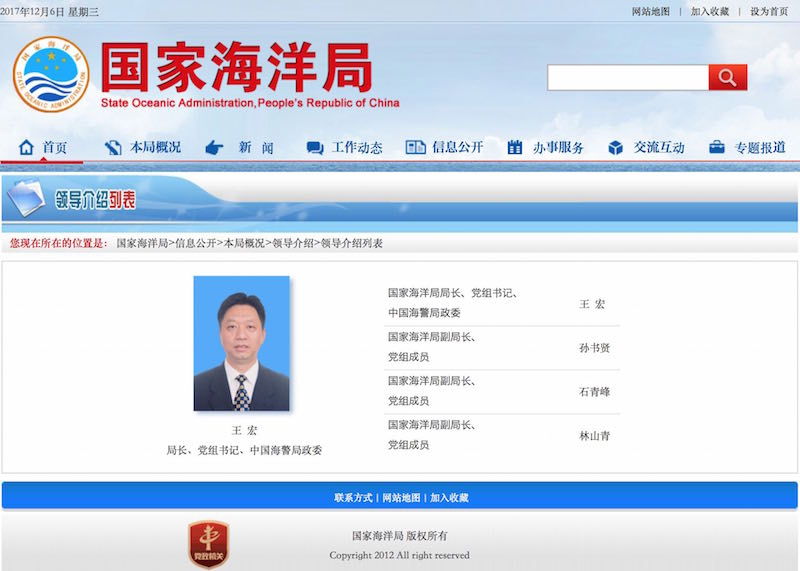This screenshot has height=571, width=800.
Task: Click the name 王宏 under the portrait
Action: pos(244,431)
